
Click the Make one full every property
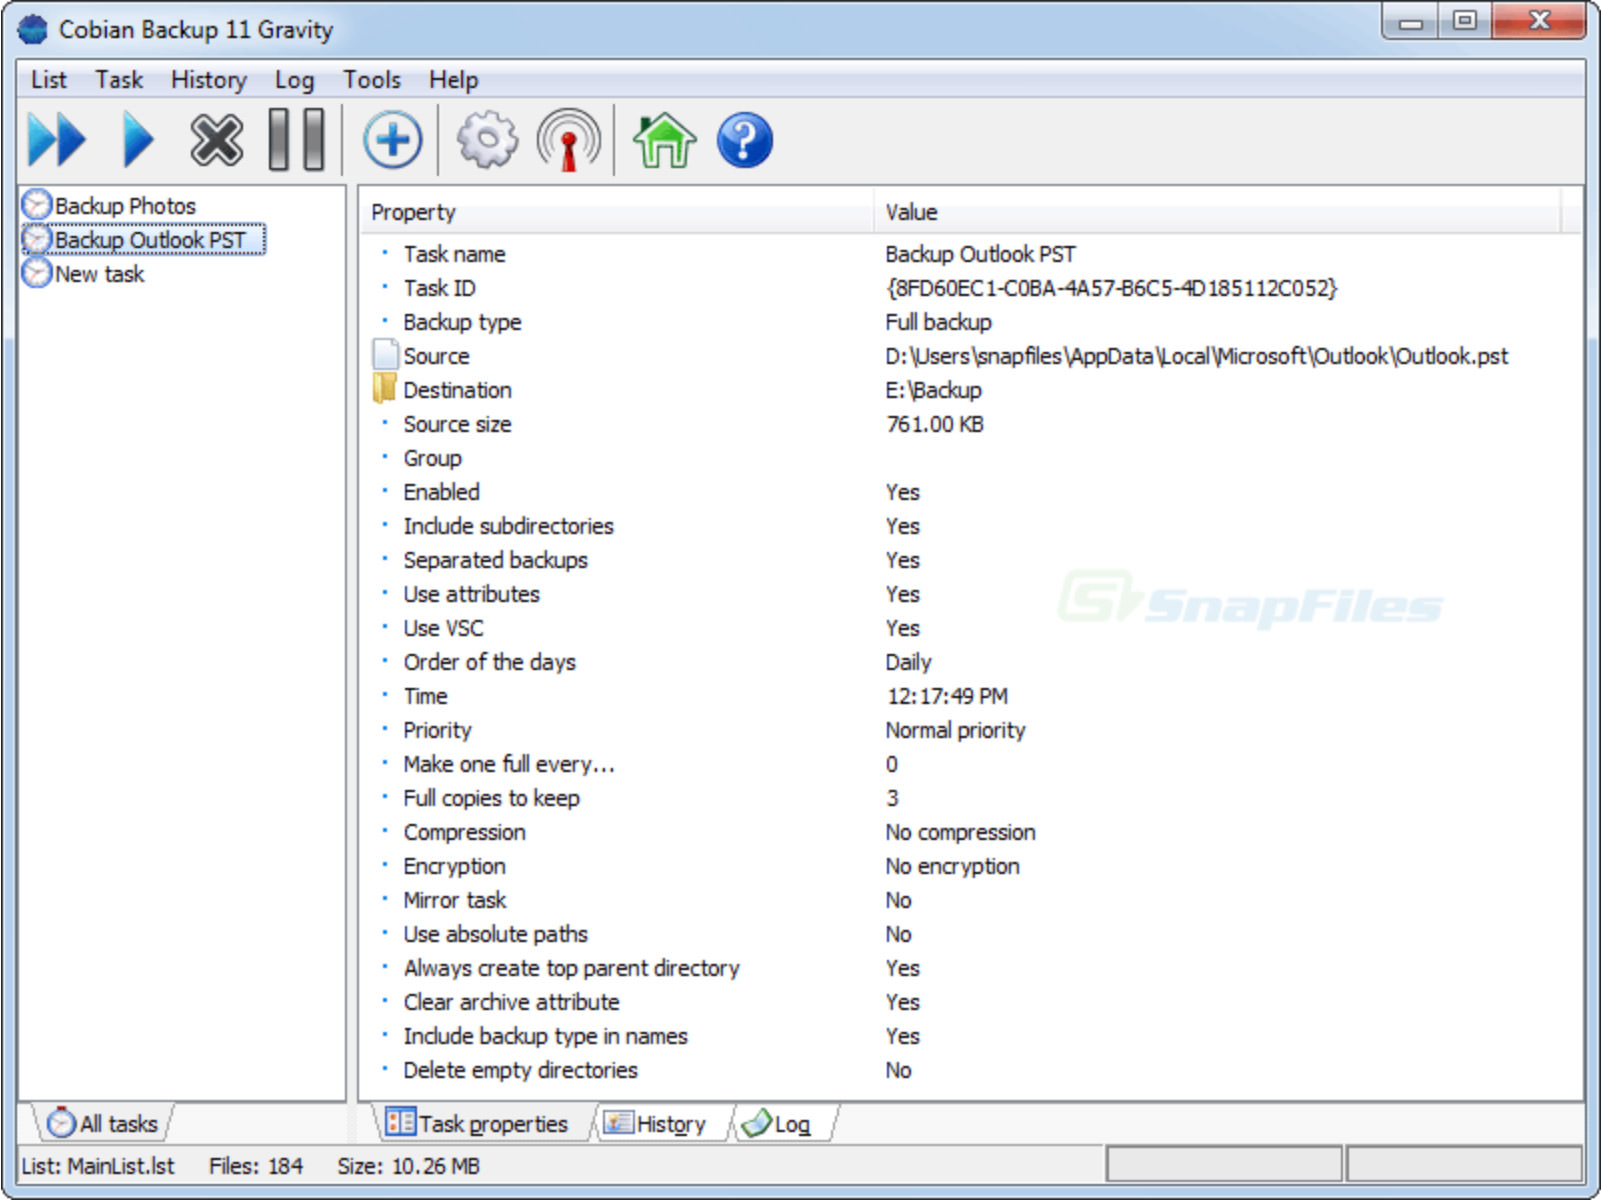(x=509, y=764)
